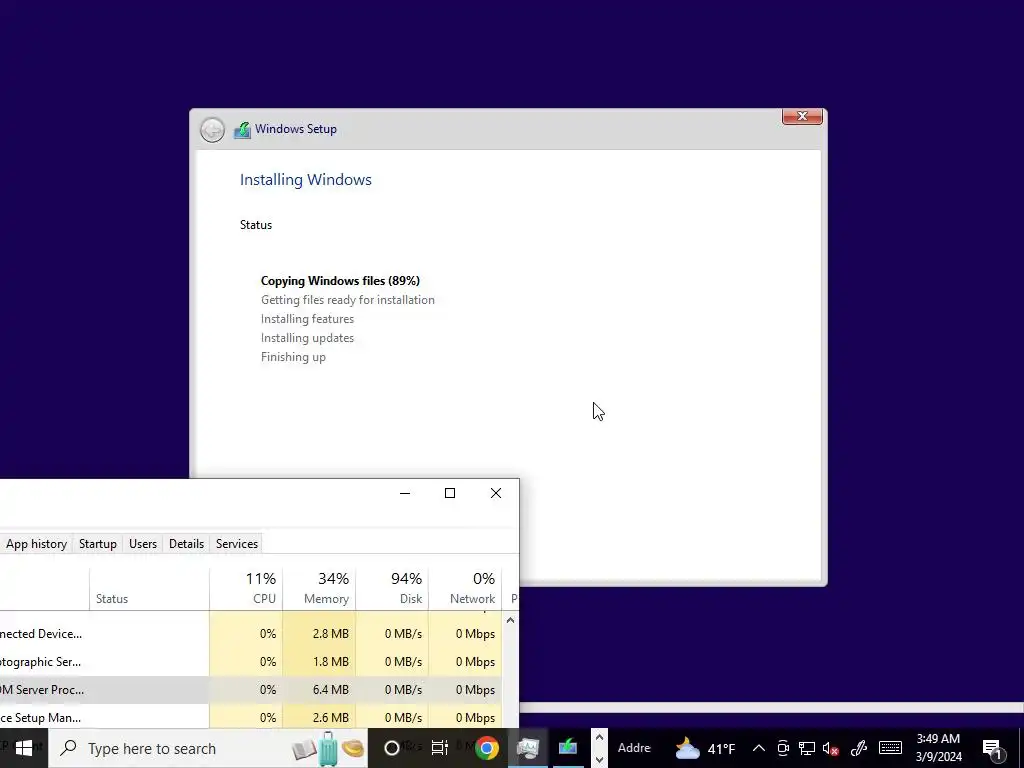This screenshot has width=1024, height=768.
Task: Click the taskbar toolbar scroll down arrow
Action: [599, 759]
